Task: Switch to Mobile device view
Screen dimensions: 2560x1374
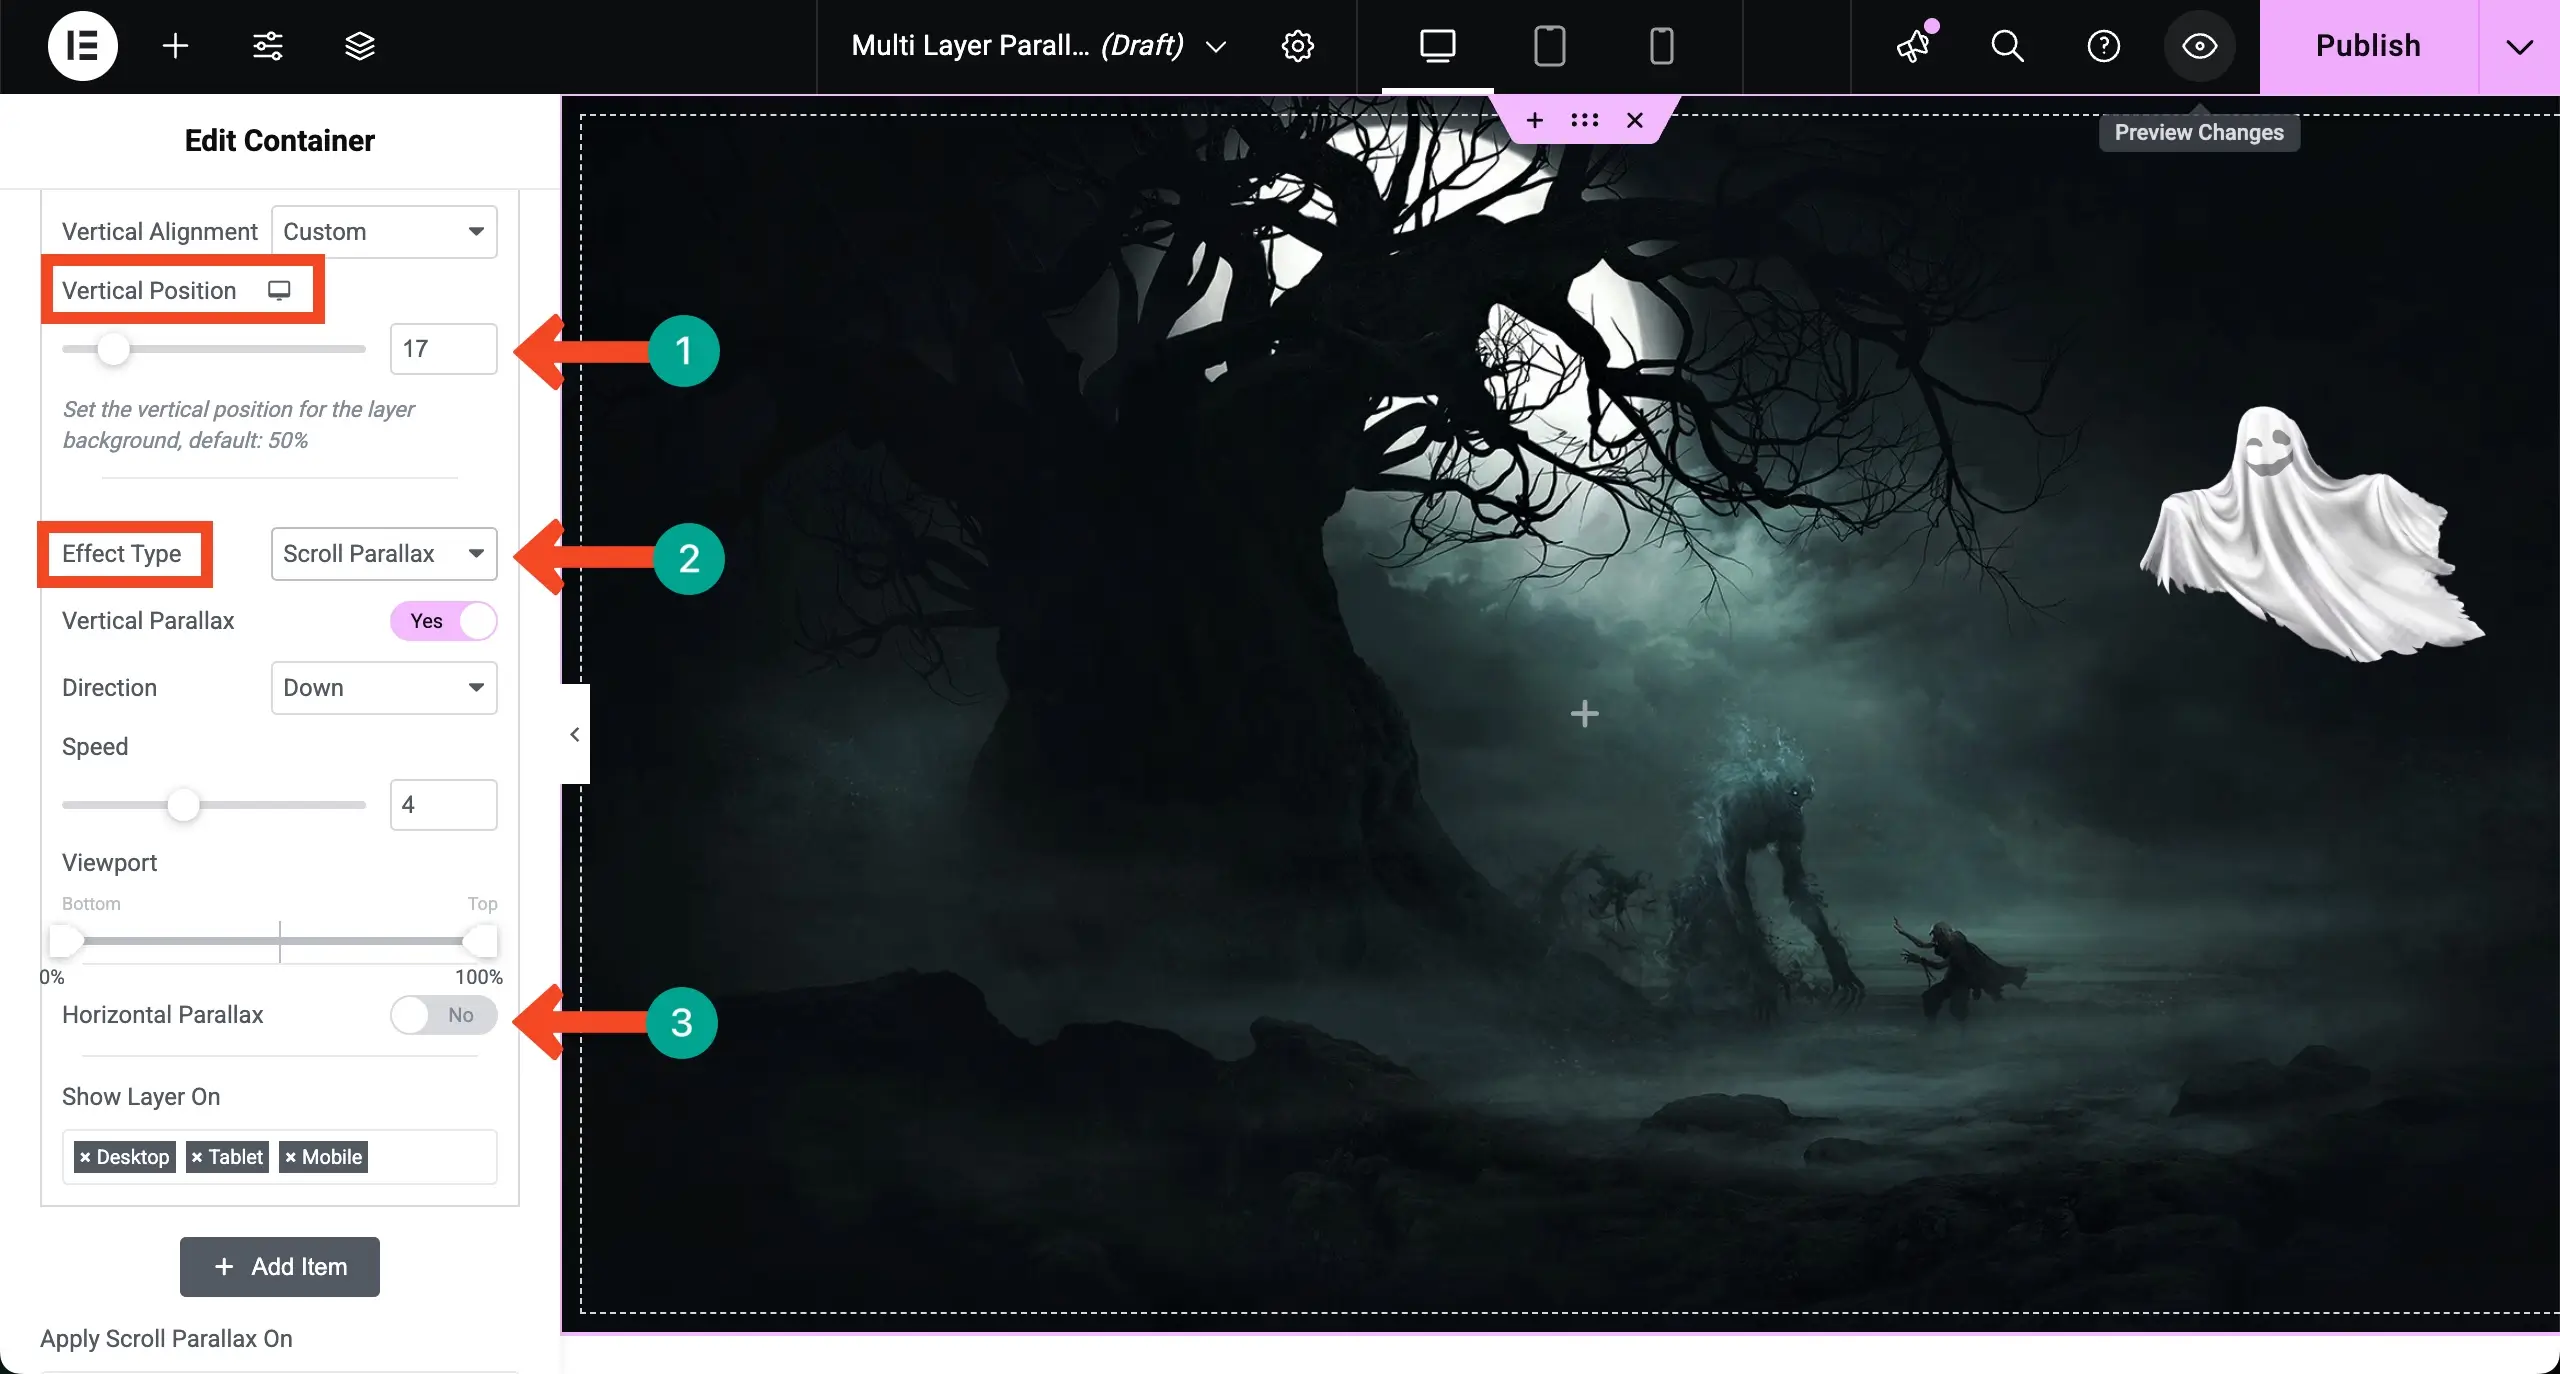Action: (x=1661, y=46)
